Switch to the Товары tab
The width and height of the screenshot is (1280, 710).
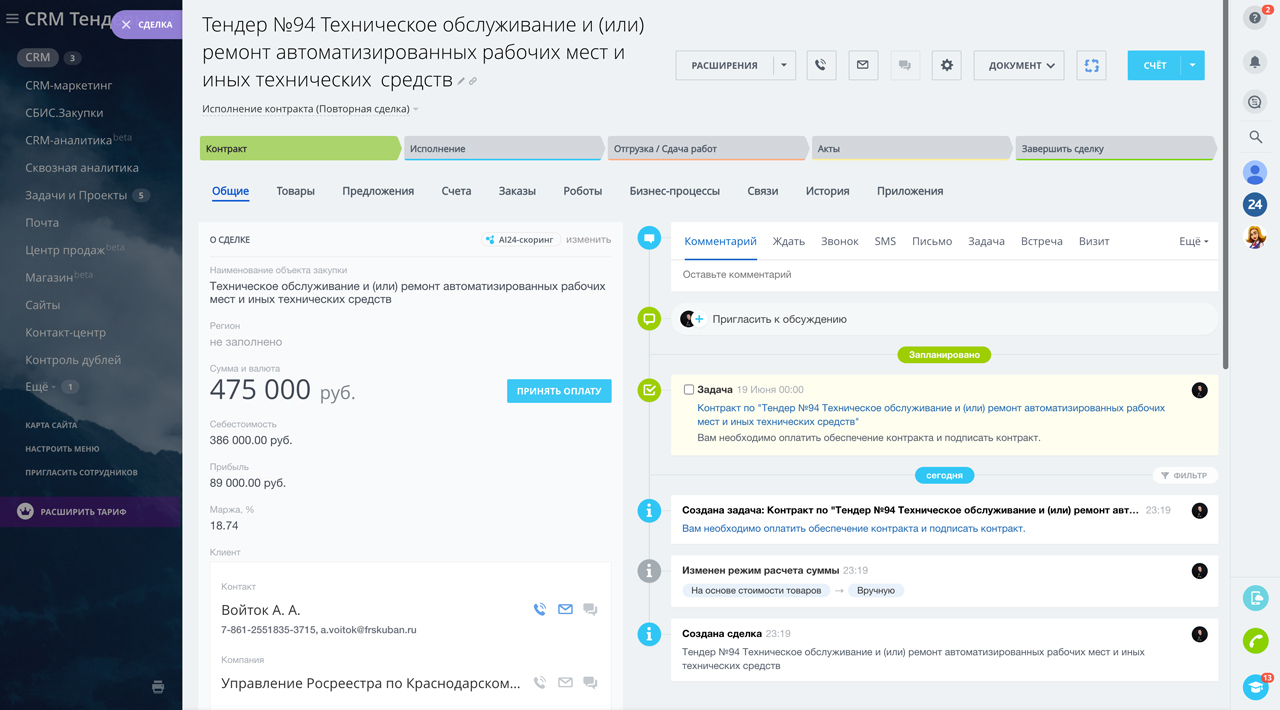295,190
